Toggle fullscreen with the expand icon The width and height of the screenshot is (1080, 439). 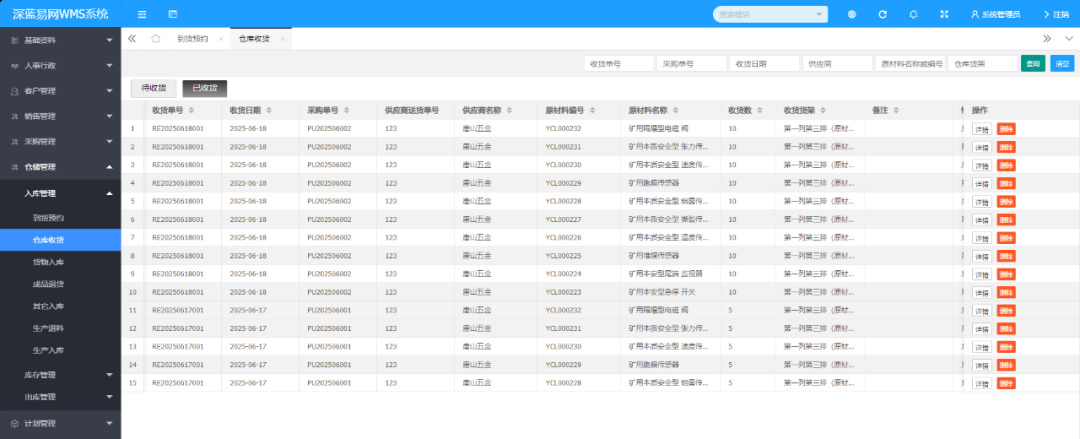pyautogui.click(x=943, y=14)
